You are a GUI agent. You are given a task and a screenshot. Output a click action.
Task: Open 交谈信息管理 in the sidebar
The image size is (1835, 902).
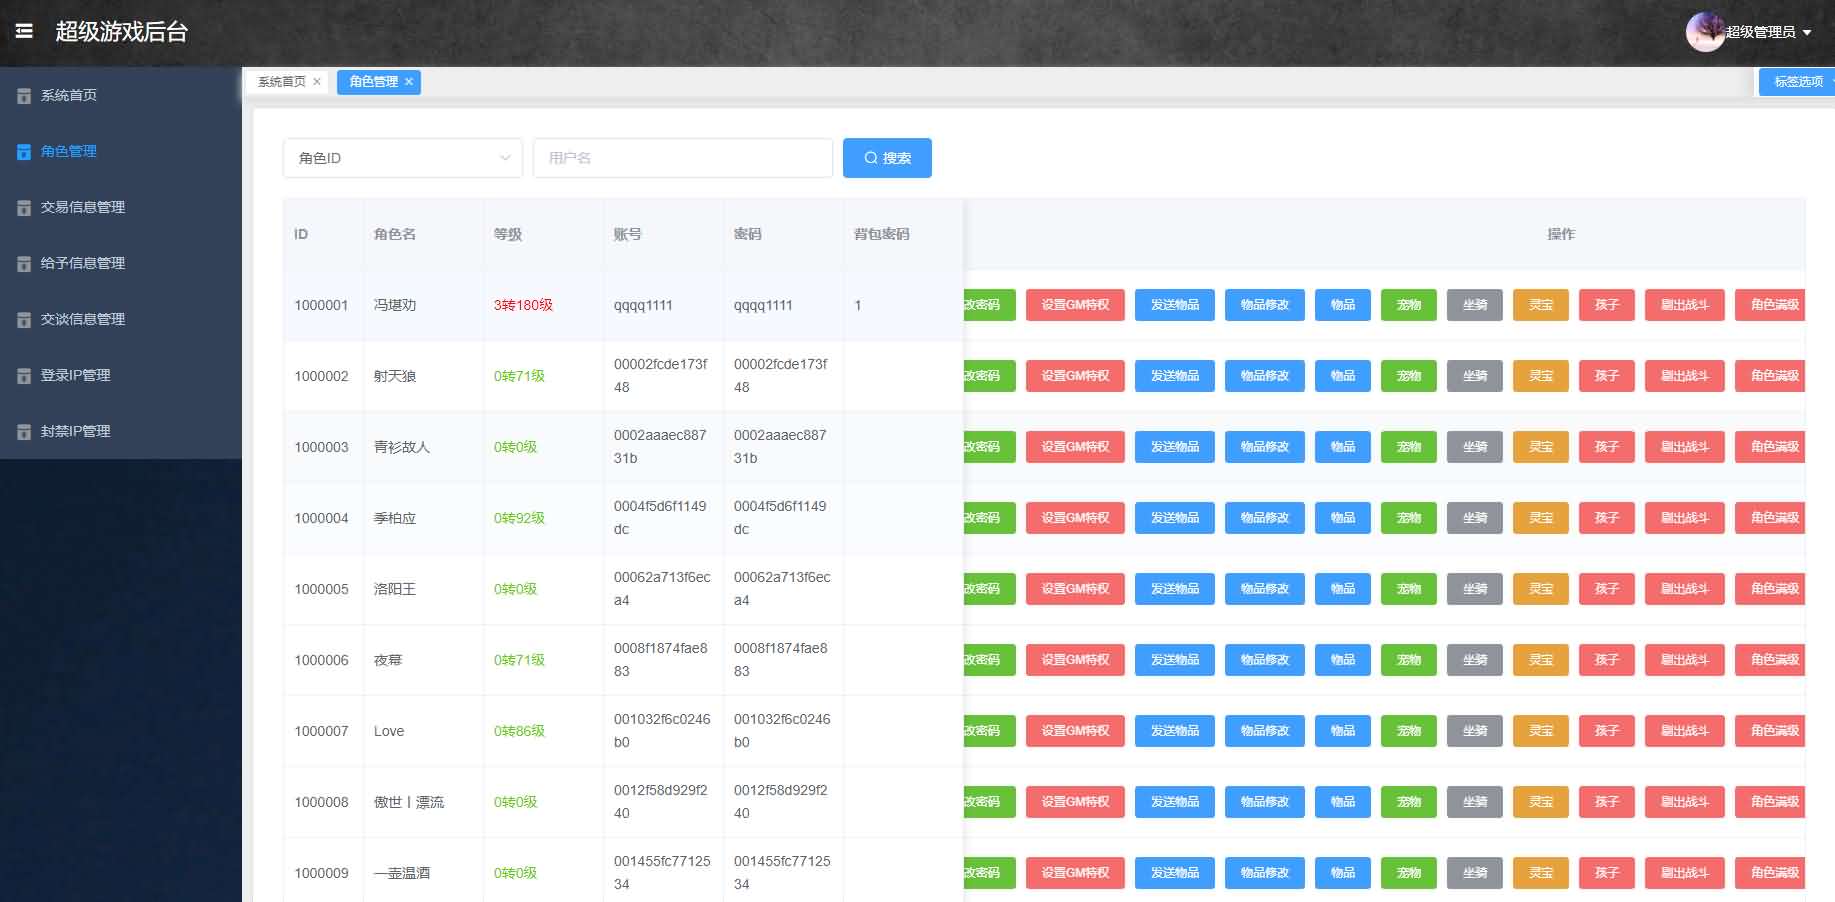82,319
